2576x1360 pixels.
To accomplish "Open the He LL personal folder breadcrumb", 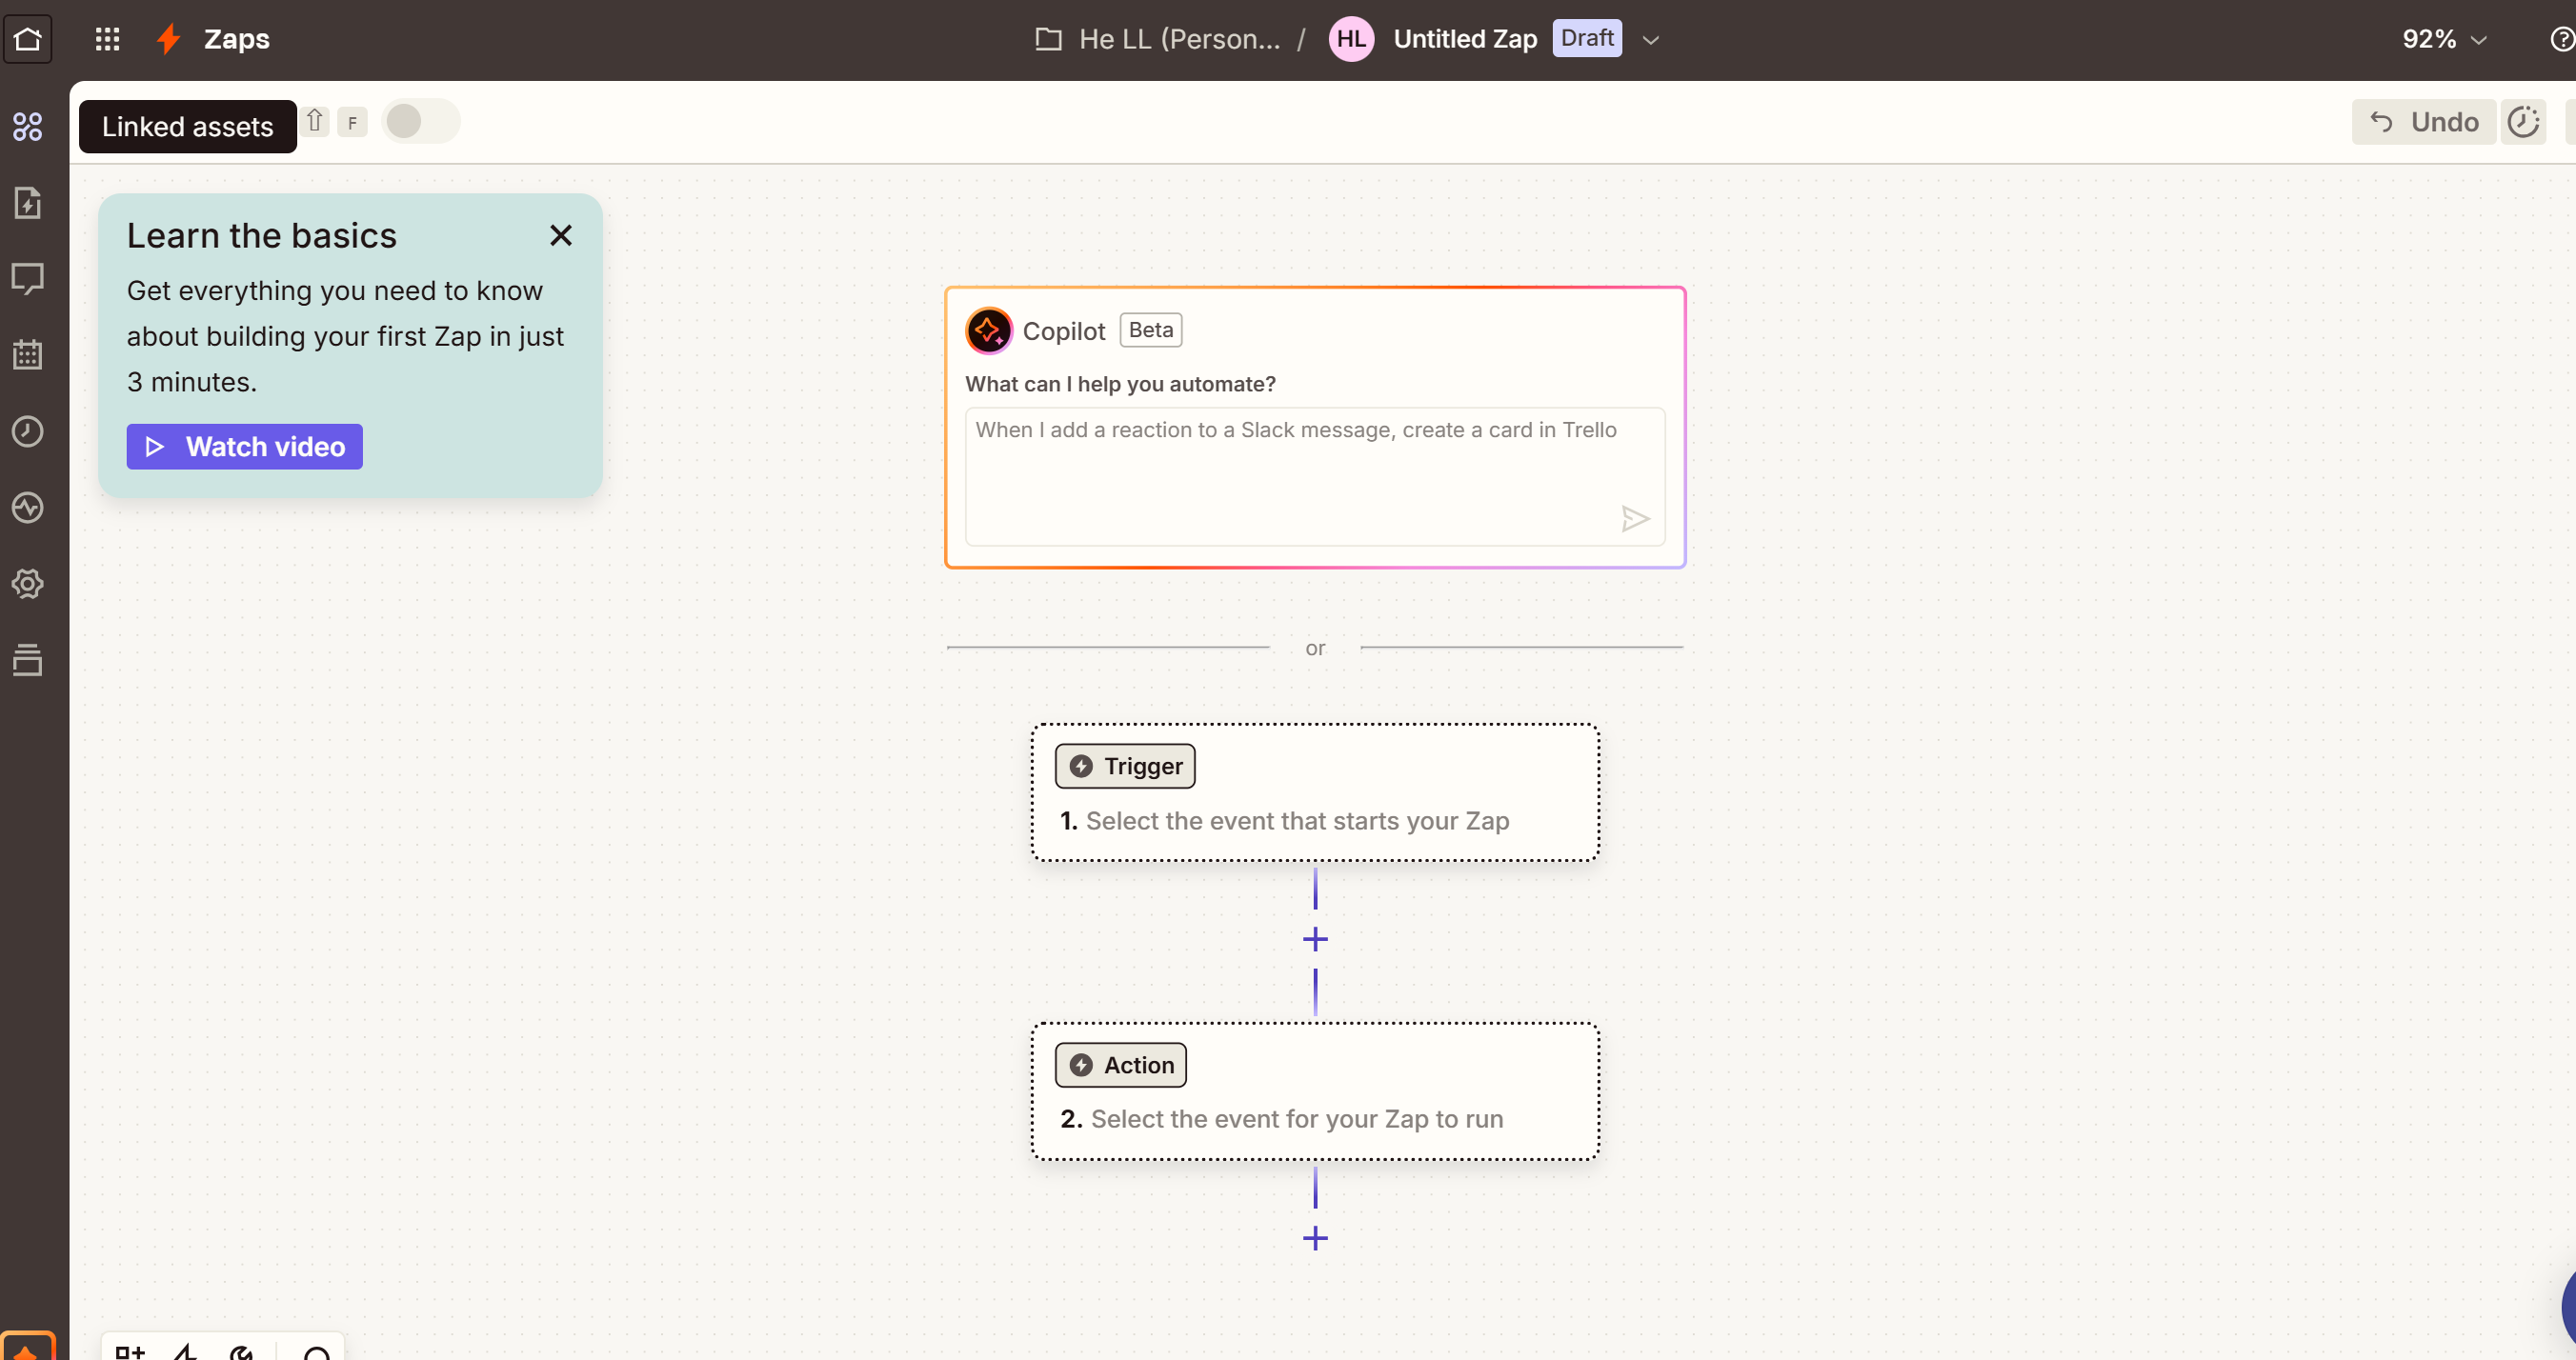I will (x=1159, y=40).
